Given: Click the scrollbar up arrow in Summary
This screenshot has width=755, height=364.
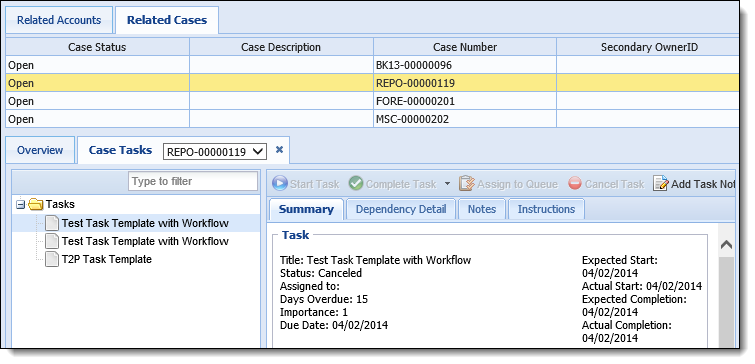Looking at the screenshot, I should [x=726, y=245].
